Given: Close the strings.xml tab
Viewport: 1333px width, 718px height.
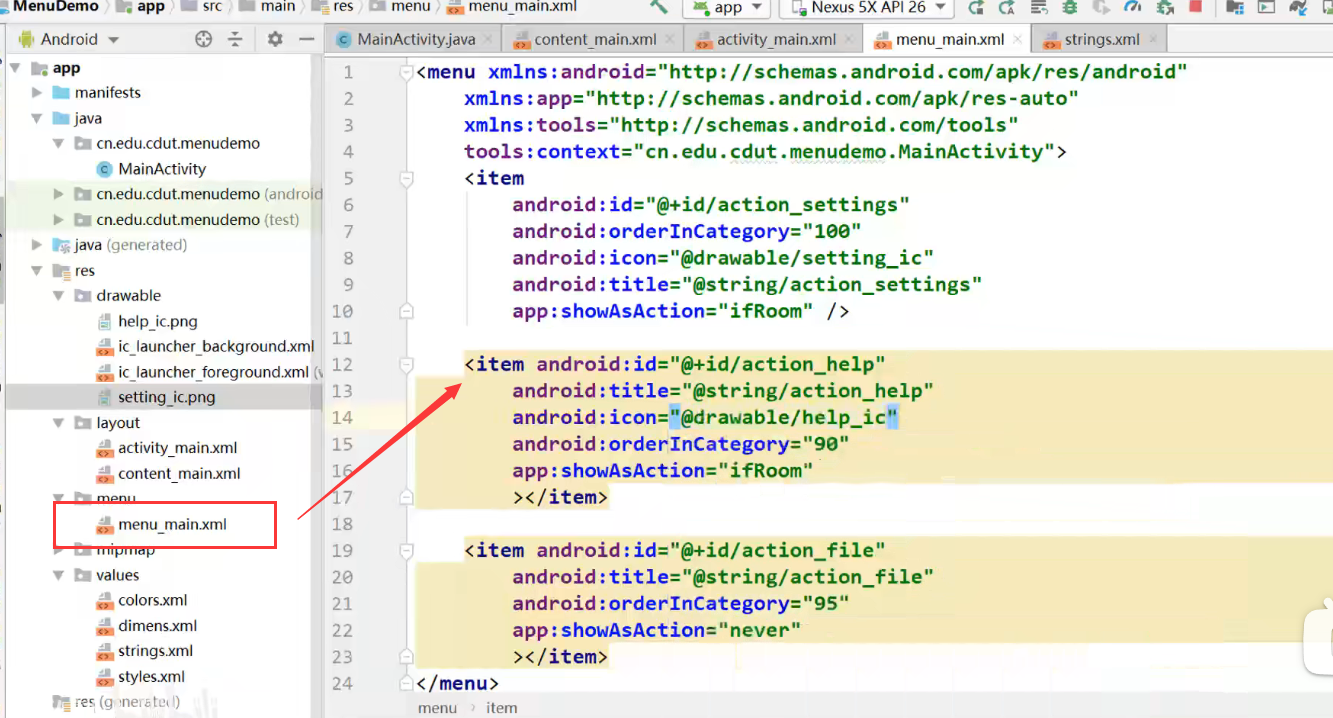Looking at the screenshot, I should 1152,40.
